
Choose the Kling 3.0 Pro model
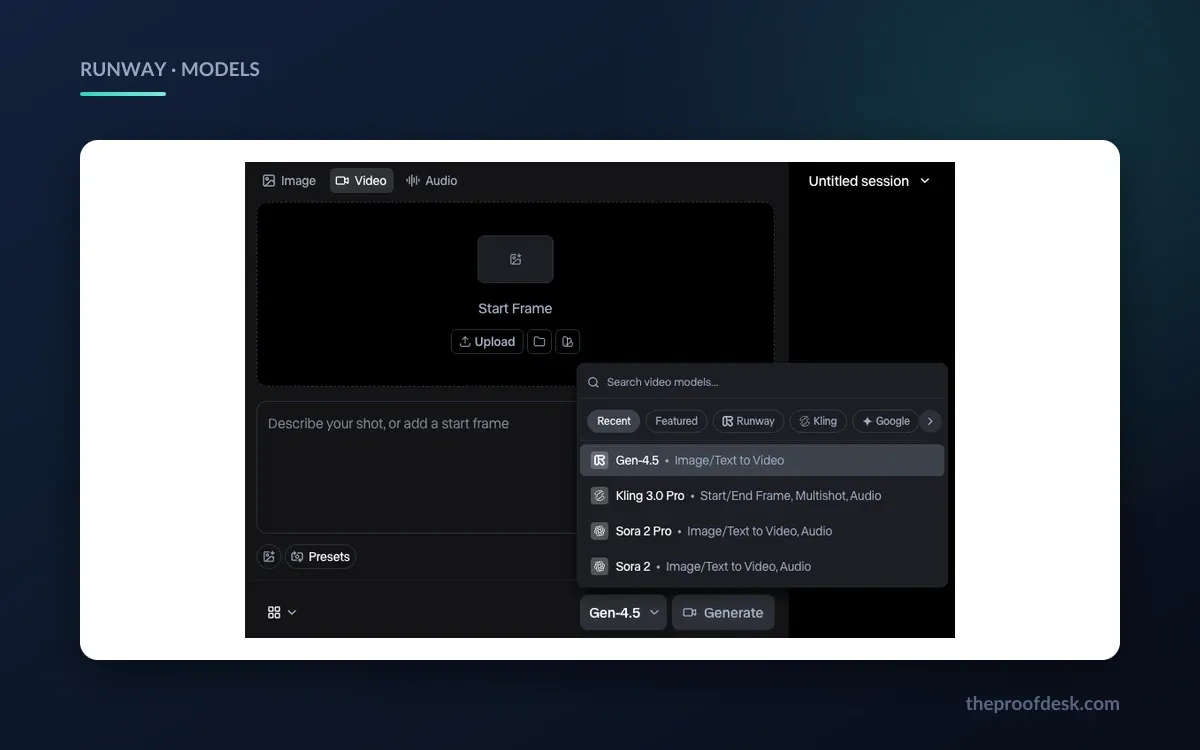pos(762,496)
